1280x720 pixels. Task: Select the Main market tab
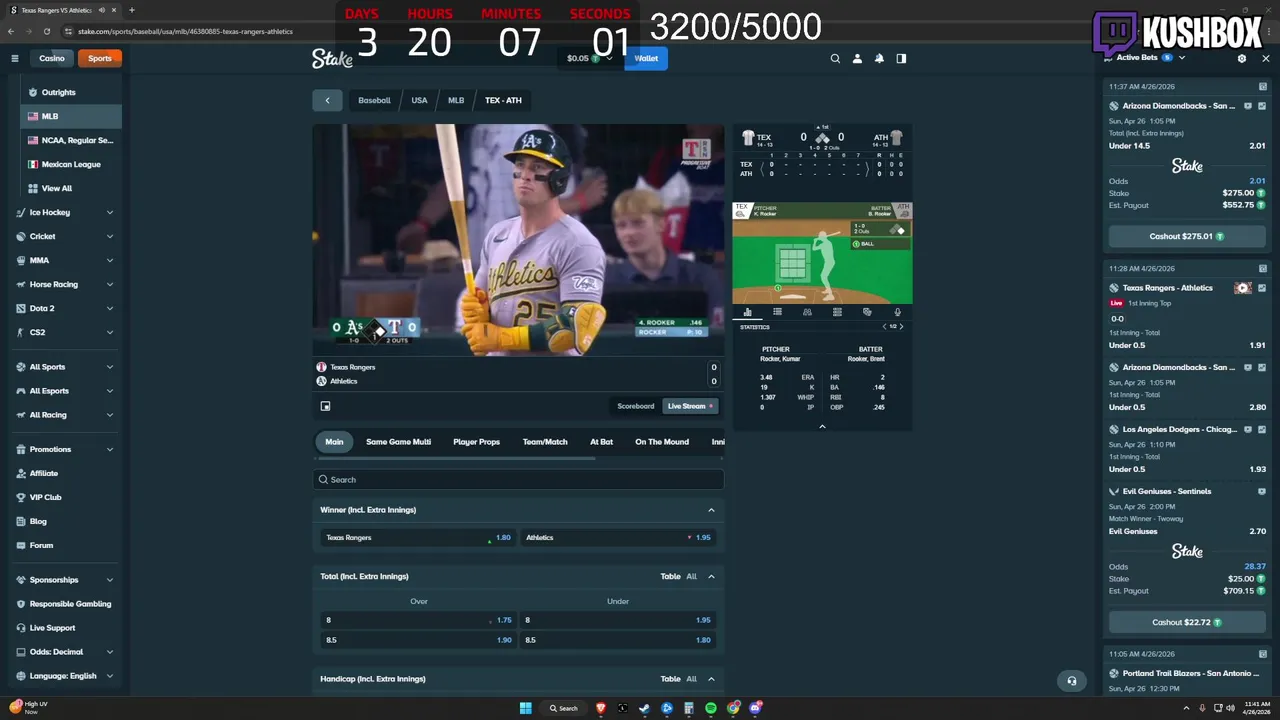pos(334,442)
